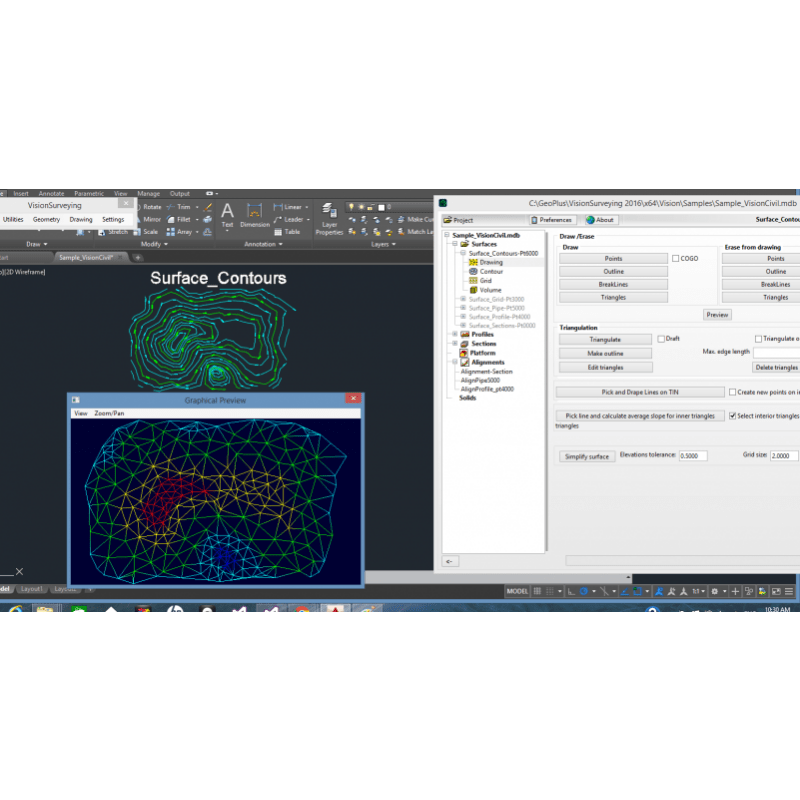Toggle ortho mode in status bar

[x=571, y=591]
